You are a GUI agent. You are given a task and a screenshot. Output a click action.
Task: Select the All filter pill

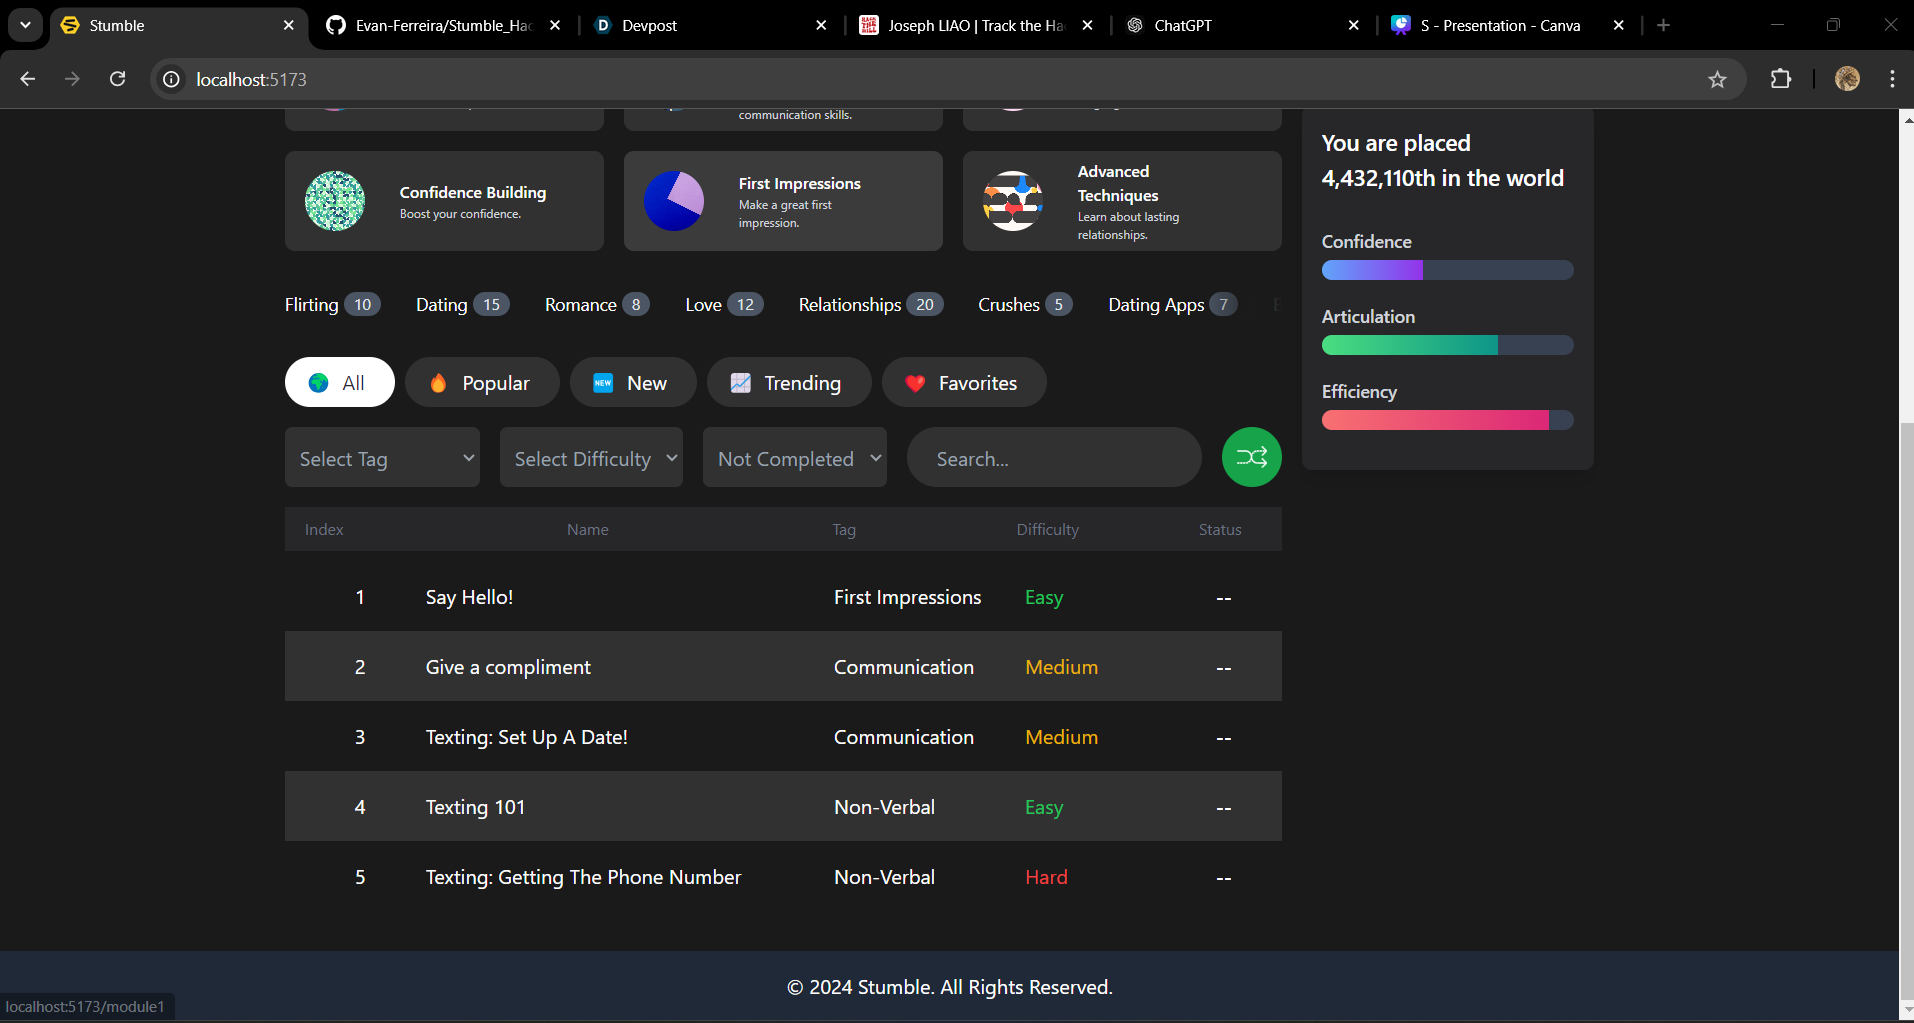point(340,382)
